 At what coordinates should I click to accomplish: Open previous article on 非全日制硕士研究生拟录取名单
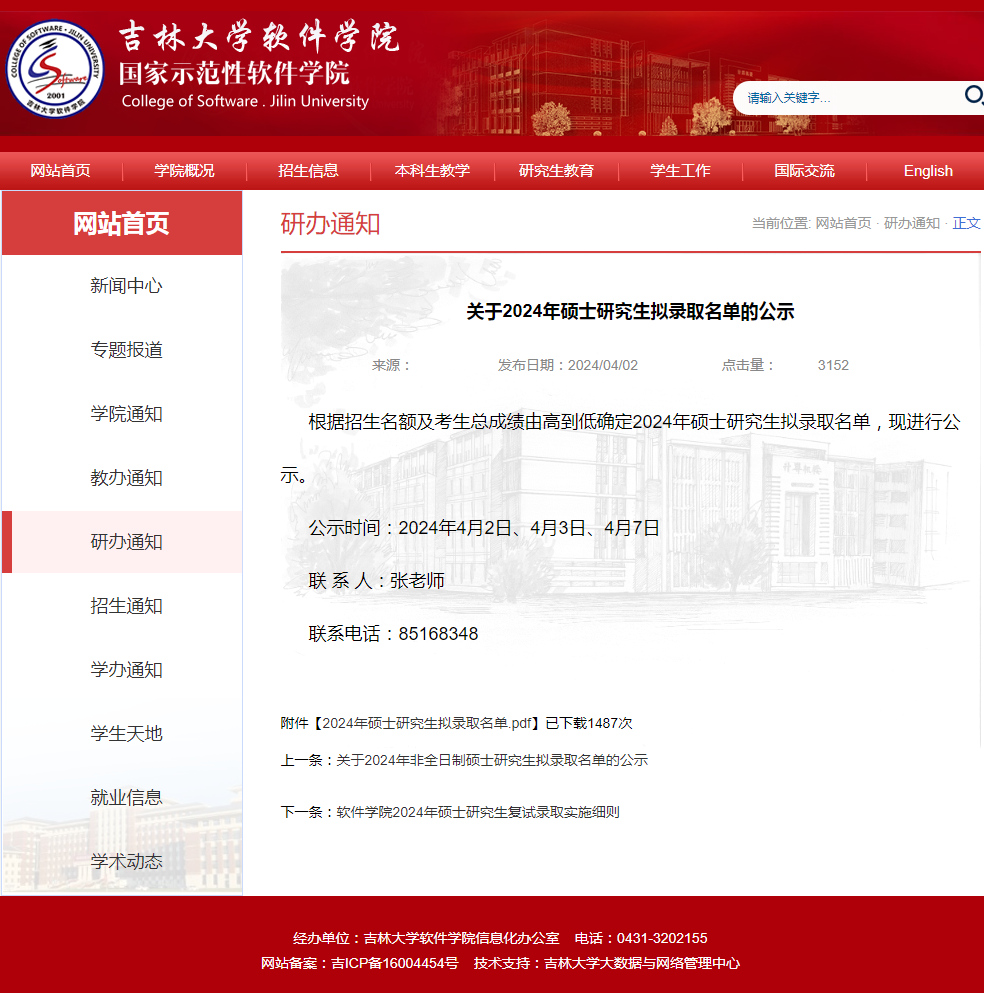pyautogui.click(x=492, y=761)
